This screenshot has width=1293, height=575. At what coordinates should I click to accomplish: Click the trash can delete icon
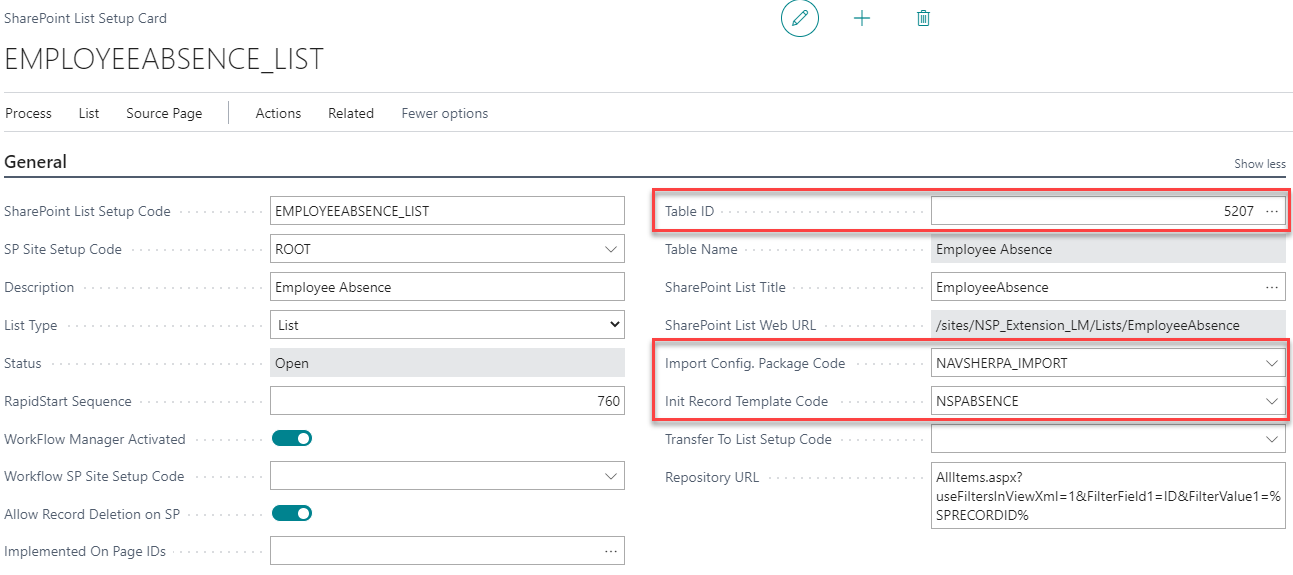pos(923,18)
